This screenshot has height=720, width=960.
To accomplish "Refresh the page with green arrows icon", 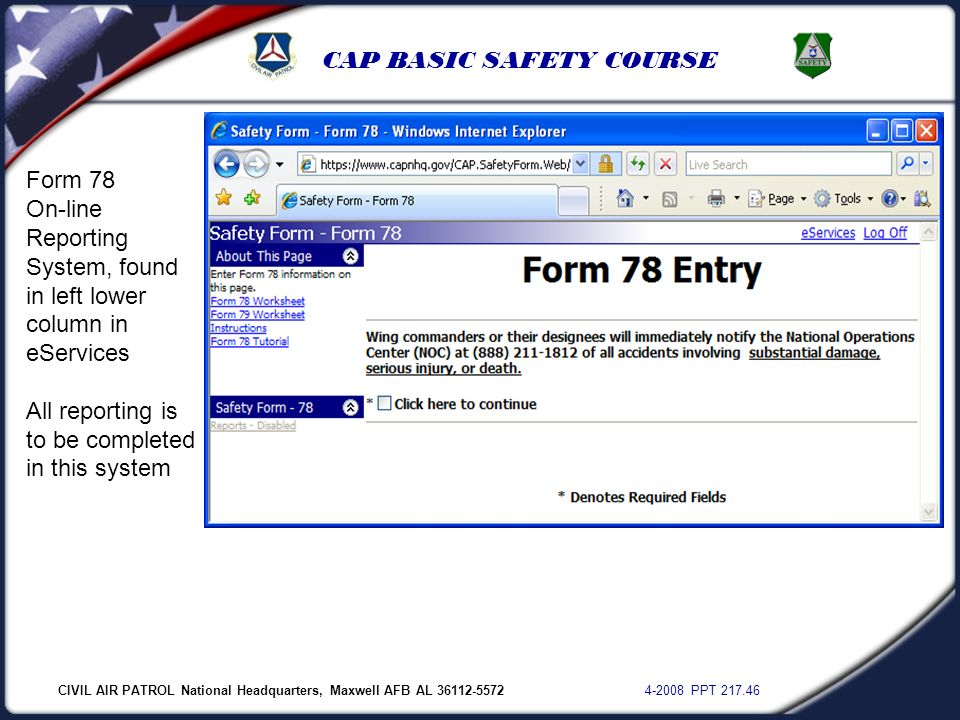I will [638, 164].
